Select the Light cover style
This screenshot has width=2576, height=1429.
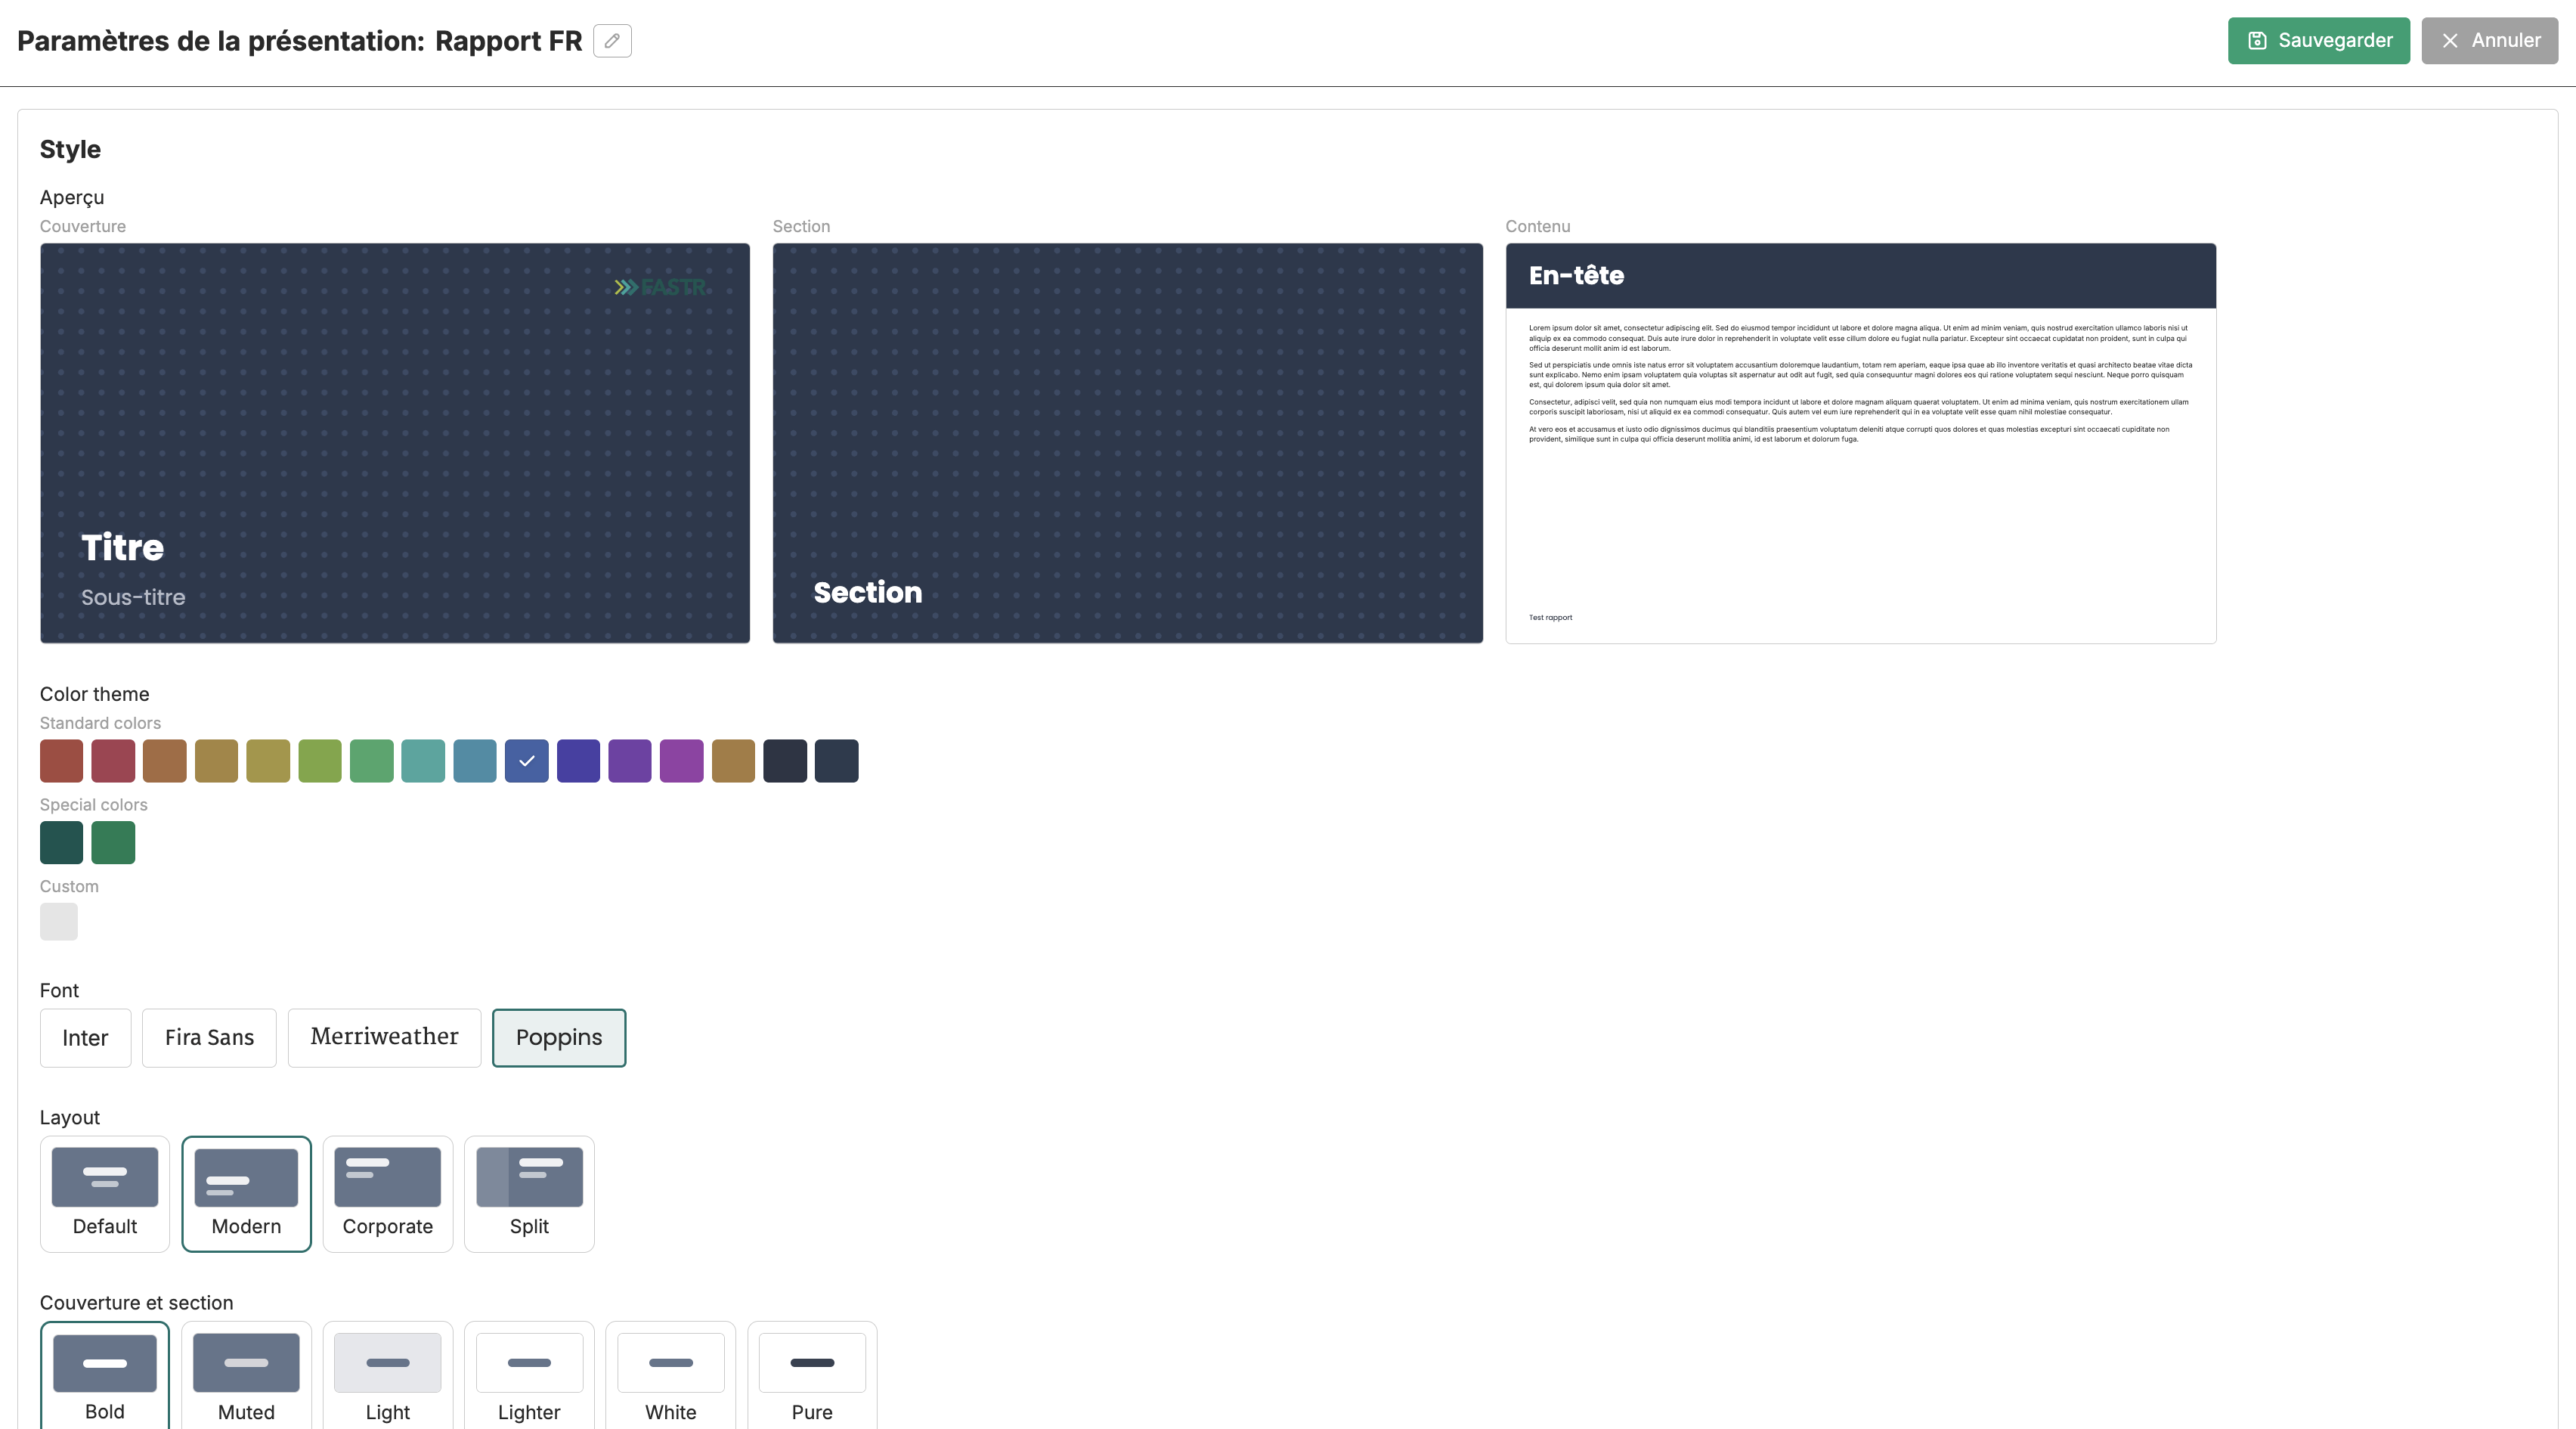(x=388, y=1376)
